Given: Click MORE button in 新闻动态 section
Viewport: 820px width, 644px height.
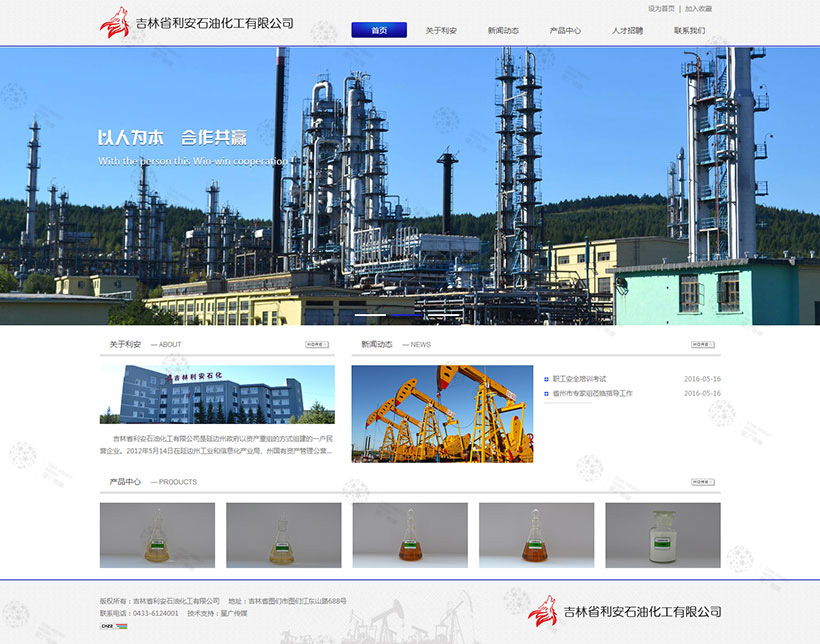Looking at the screenshot, I should click(x=703, y=345).
